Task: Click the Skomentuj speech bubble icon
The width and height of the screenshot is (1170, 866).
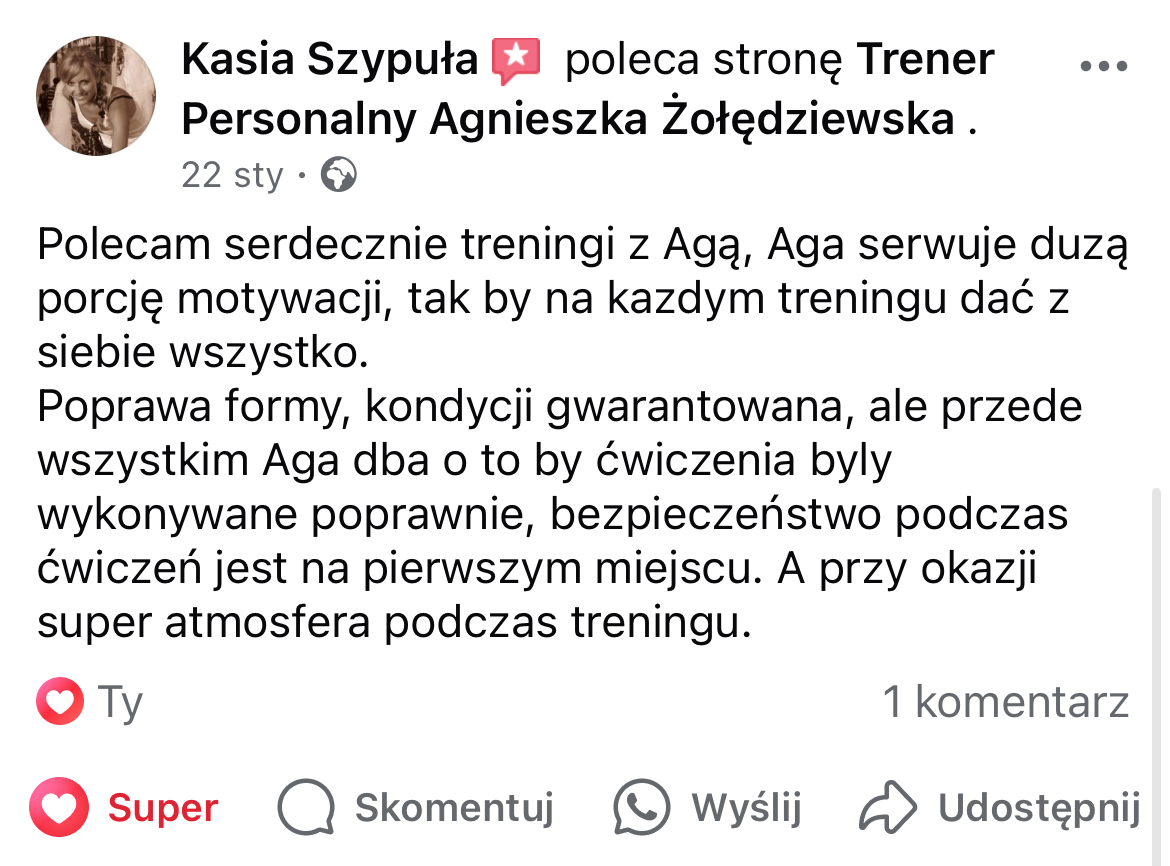Action: (305, 808)
